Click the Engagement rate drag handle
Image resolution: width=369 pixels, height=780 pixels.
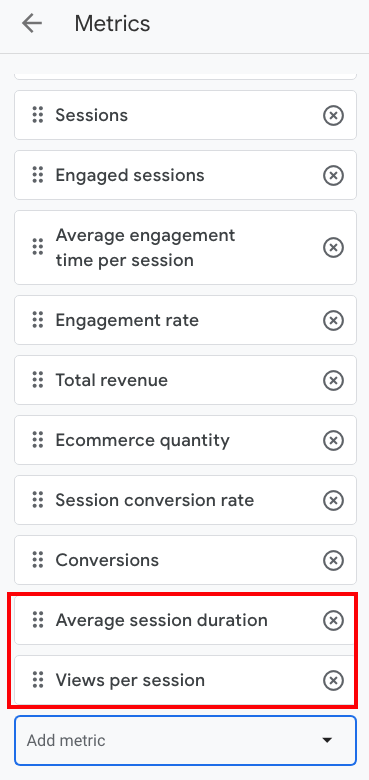pyautogui.click(x=38, y=320)
